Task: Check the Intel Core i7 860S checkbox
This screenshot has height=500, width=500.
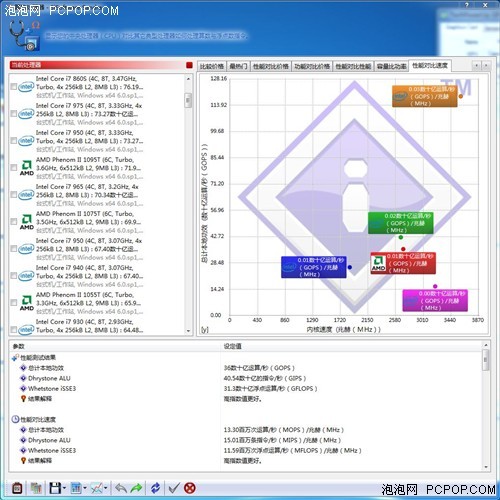Action: tap(14, 87)
